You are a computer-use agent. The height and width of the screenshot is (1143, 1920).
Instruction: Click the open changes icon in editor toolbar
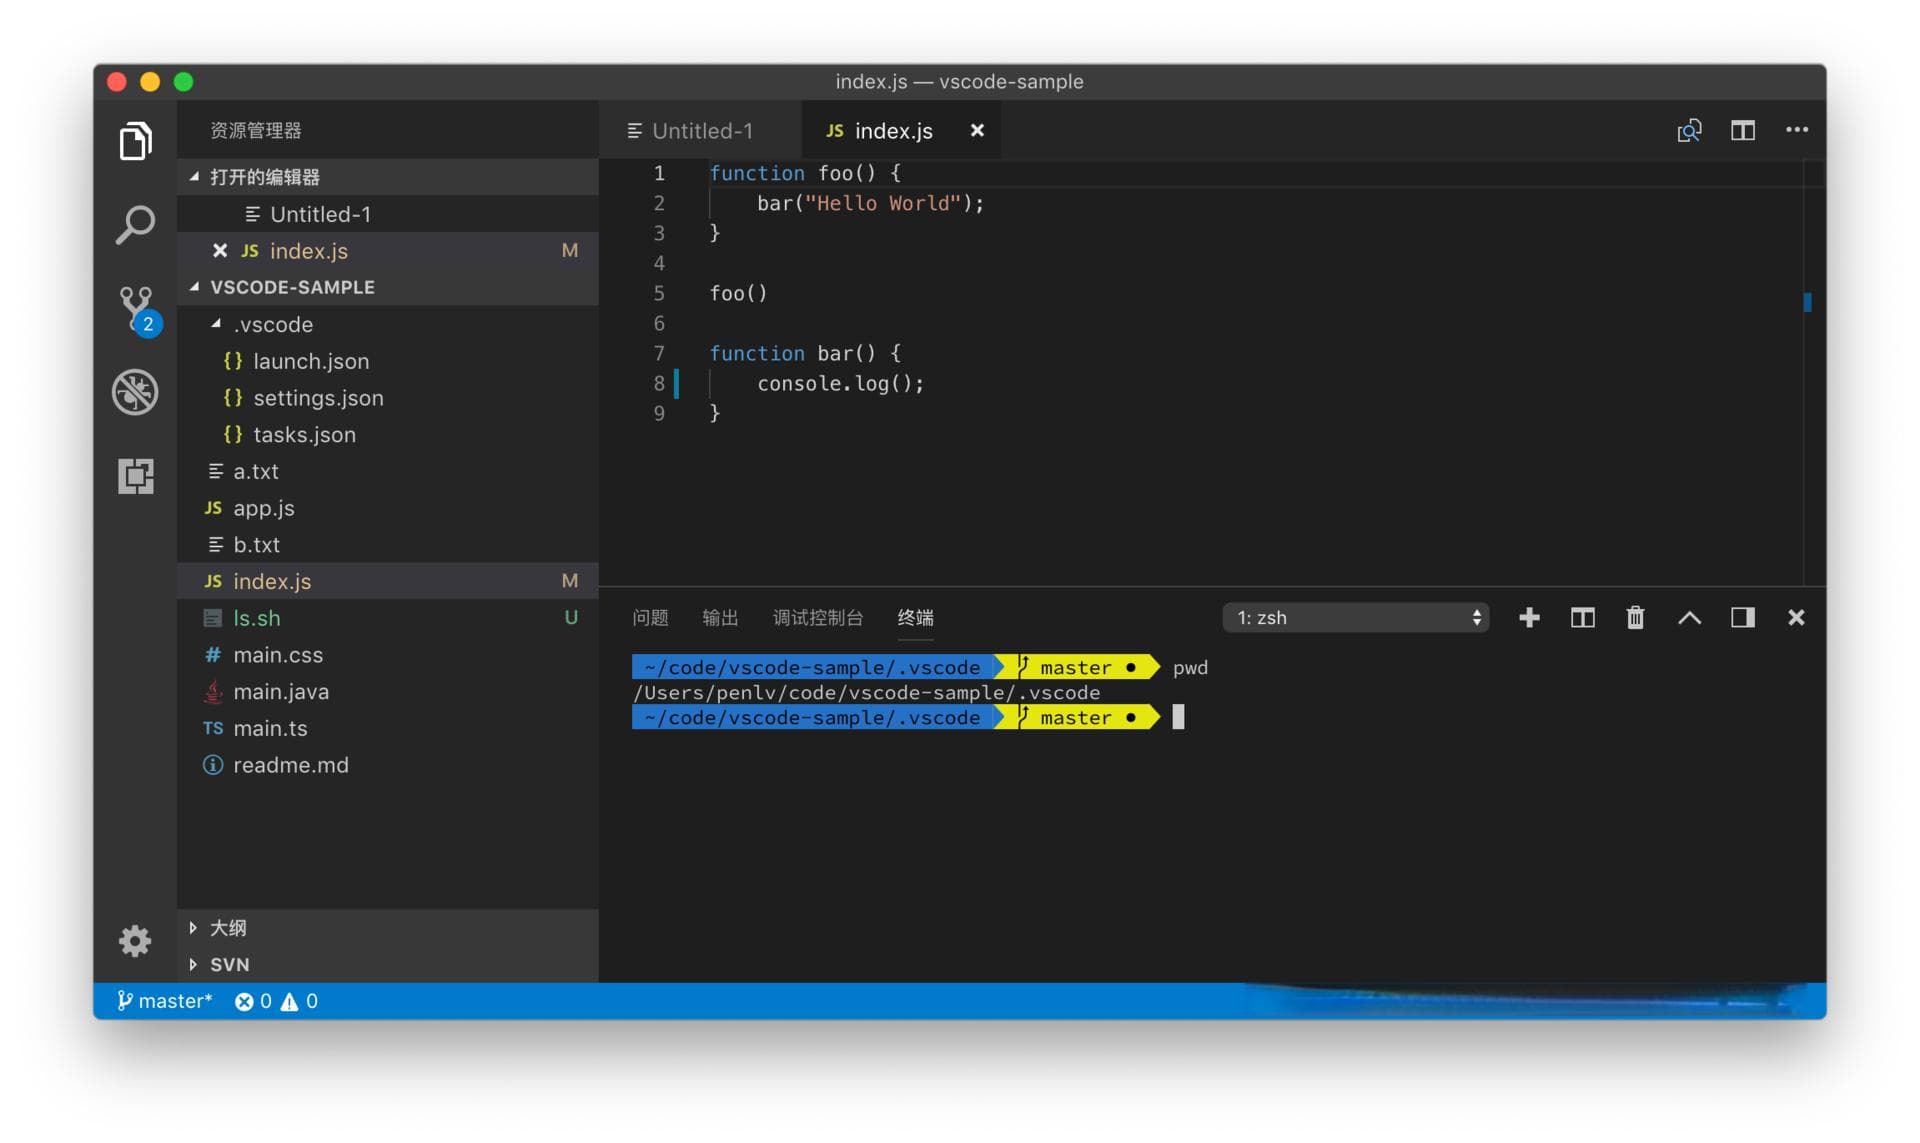1689,131
